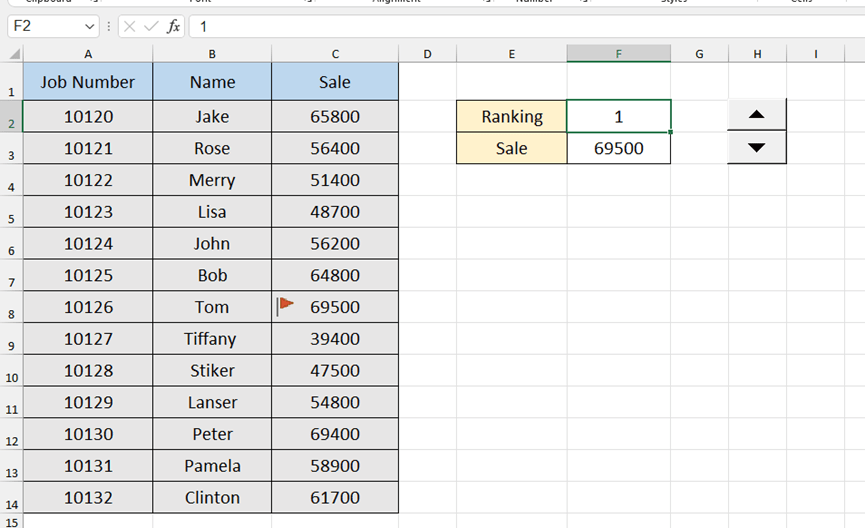Viewport: 865px width, 528px height.
Task: Click the Enter checkmark icon in formula bar
Action: click(x=151, y=26)
